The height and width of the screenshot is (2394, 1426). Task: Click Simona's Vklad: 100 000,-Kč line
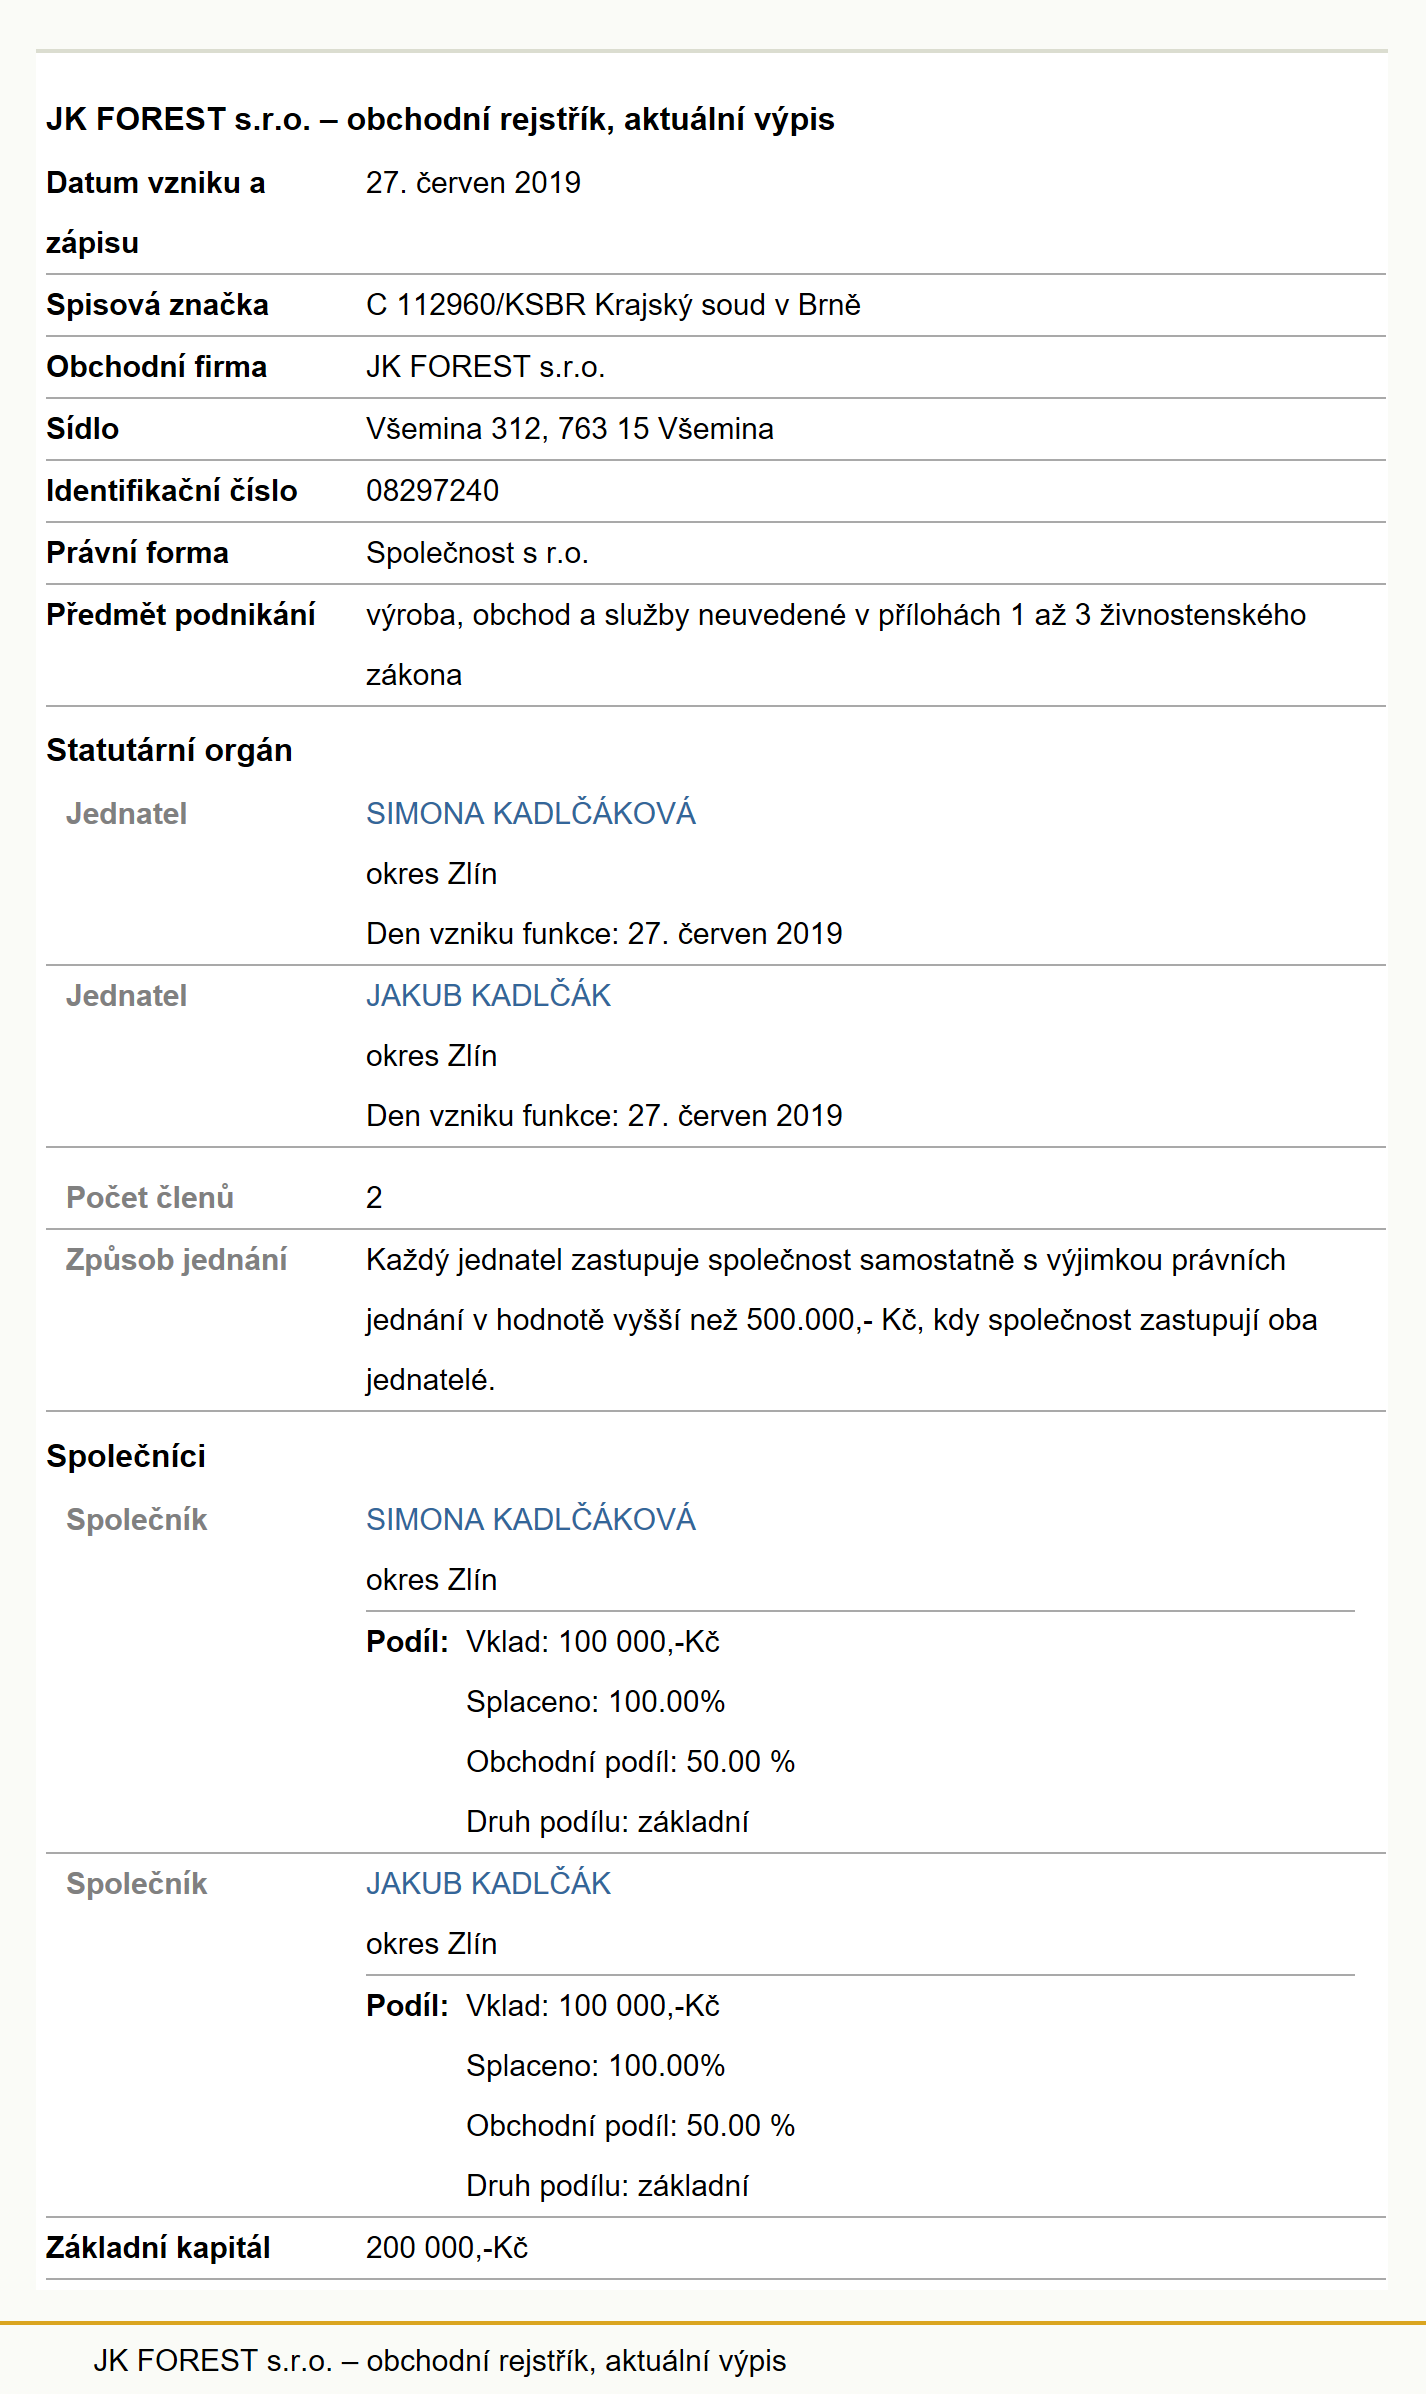pyautogui.click(x=593, y=1641)
